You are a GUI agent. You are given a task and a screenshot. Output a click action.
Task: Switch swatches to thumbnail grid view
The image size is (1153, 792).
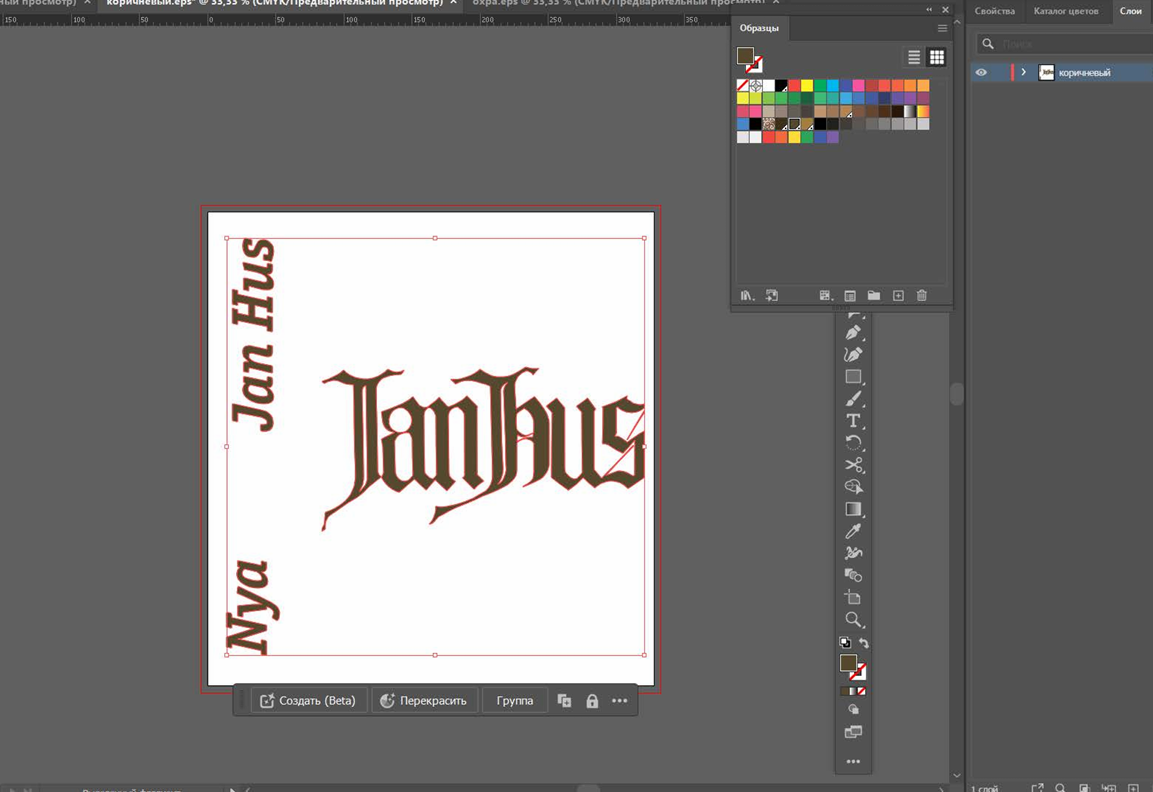pos(936,57)
